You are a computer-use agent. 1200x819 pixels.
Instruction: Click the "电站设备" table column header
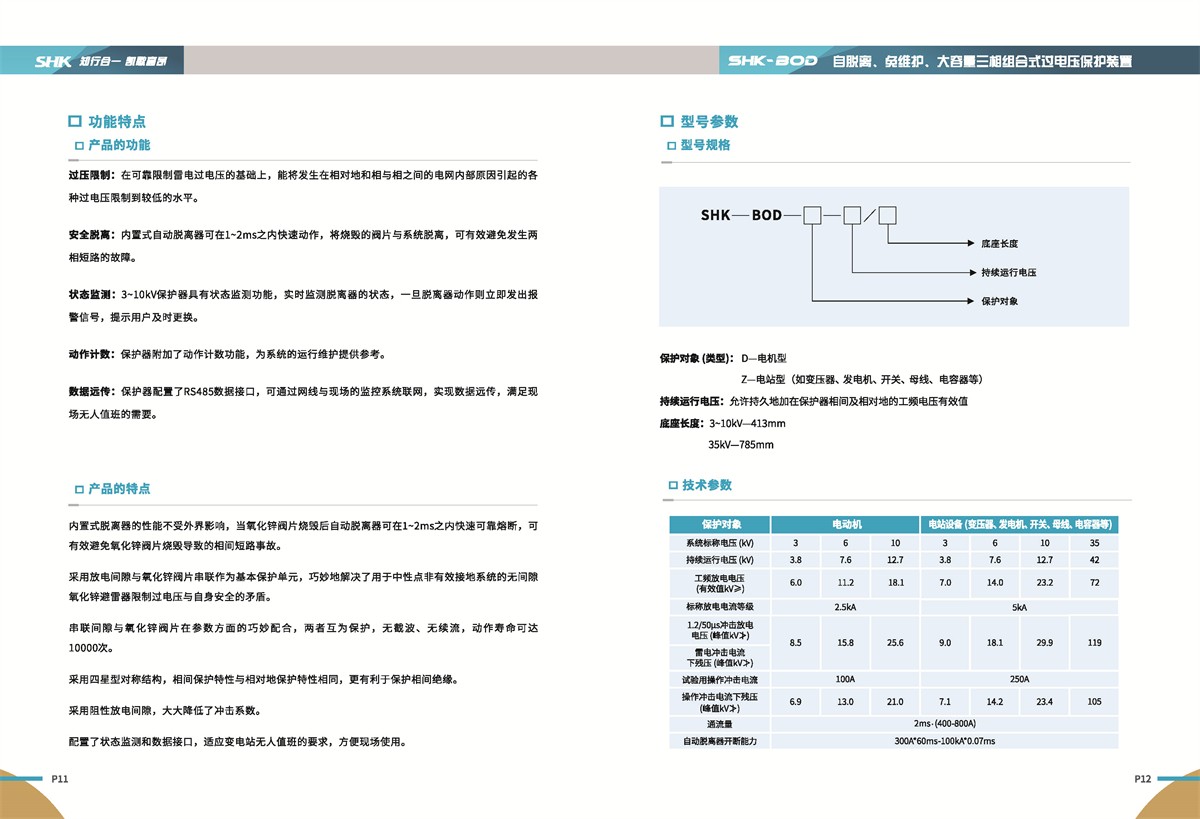(1019, 524)
